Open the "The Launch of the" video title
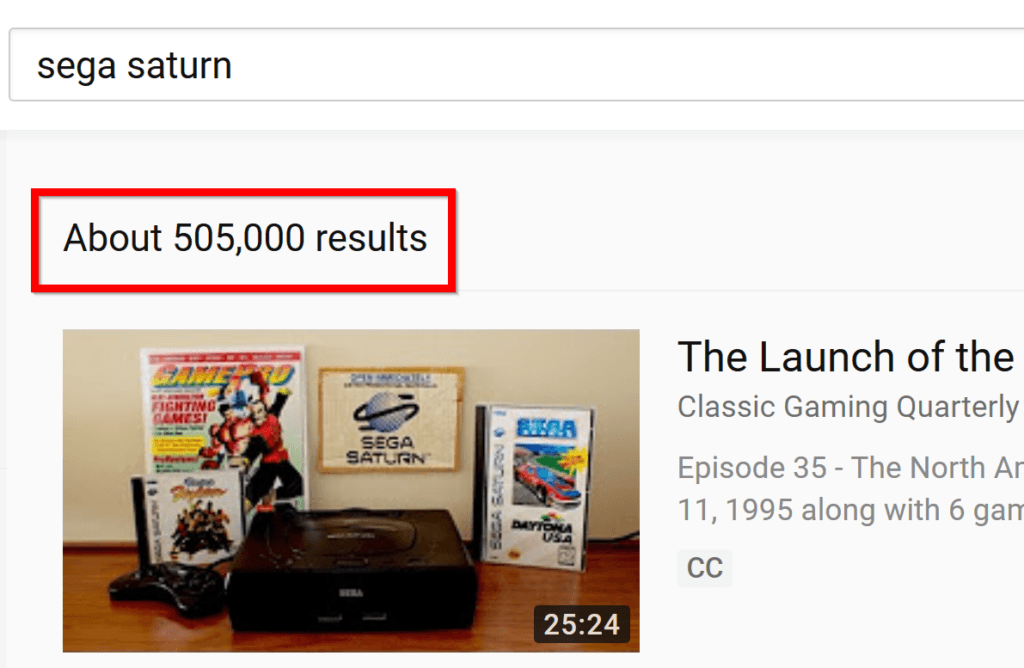Screen dimensions: 1024x668 [846, 357]
